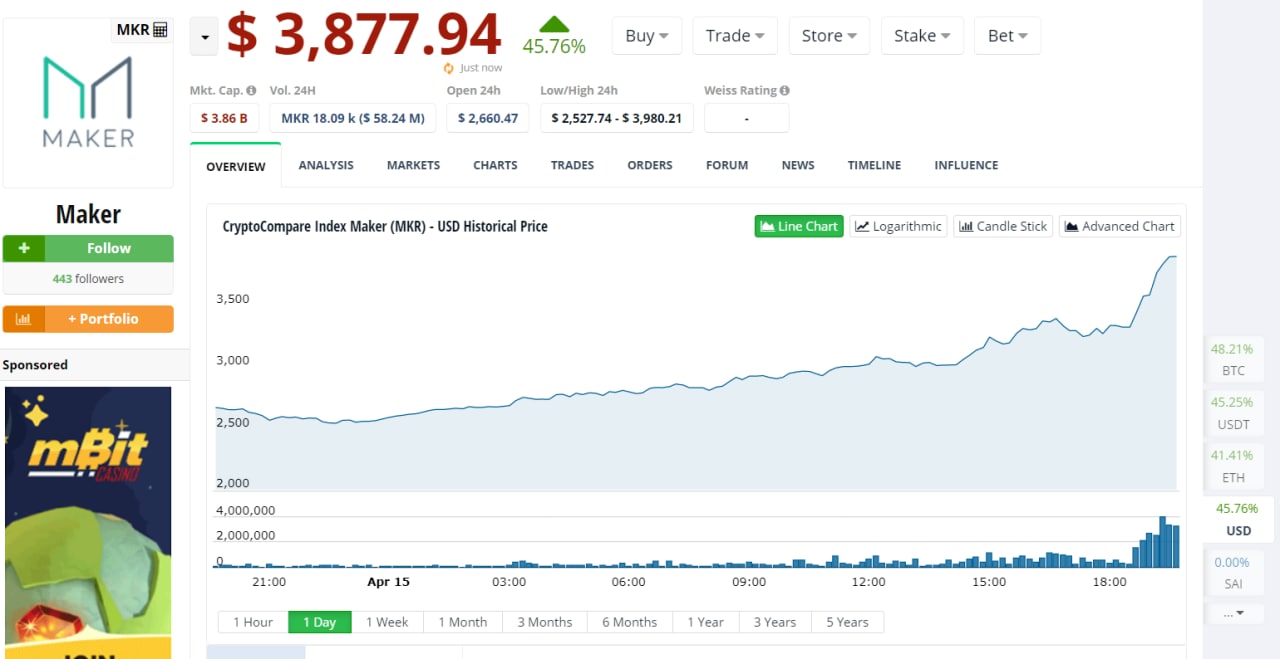Click the green up arrow price change indicator
Image resolution: width=1280 pixels, height=659 pixels.
[554, 24]
